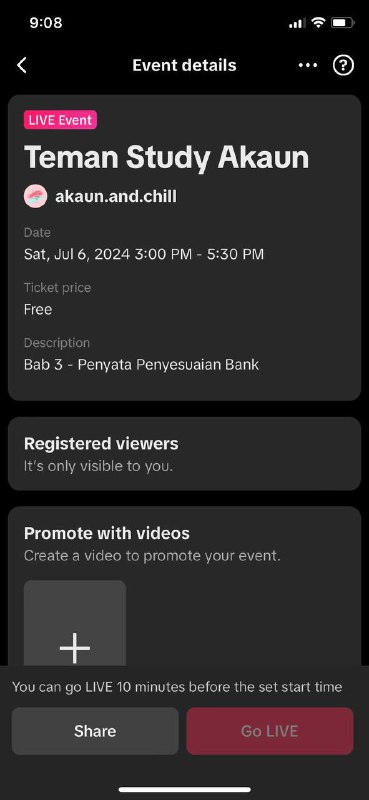Tap the event date and time text

point(144,254)
